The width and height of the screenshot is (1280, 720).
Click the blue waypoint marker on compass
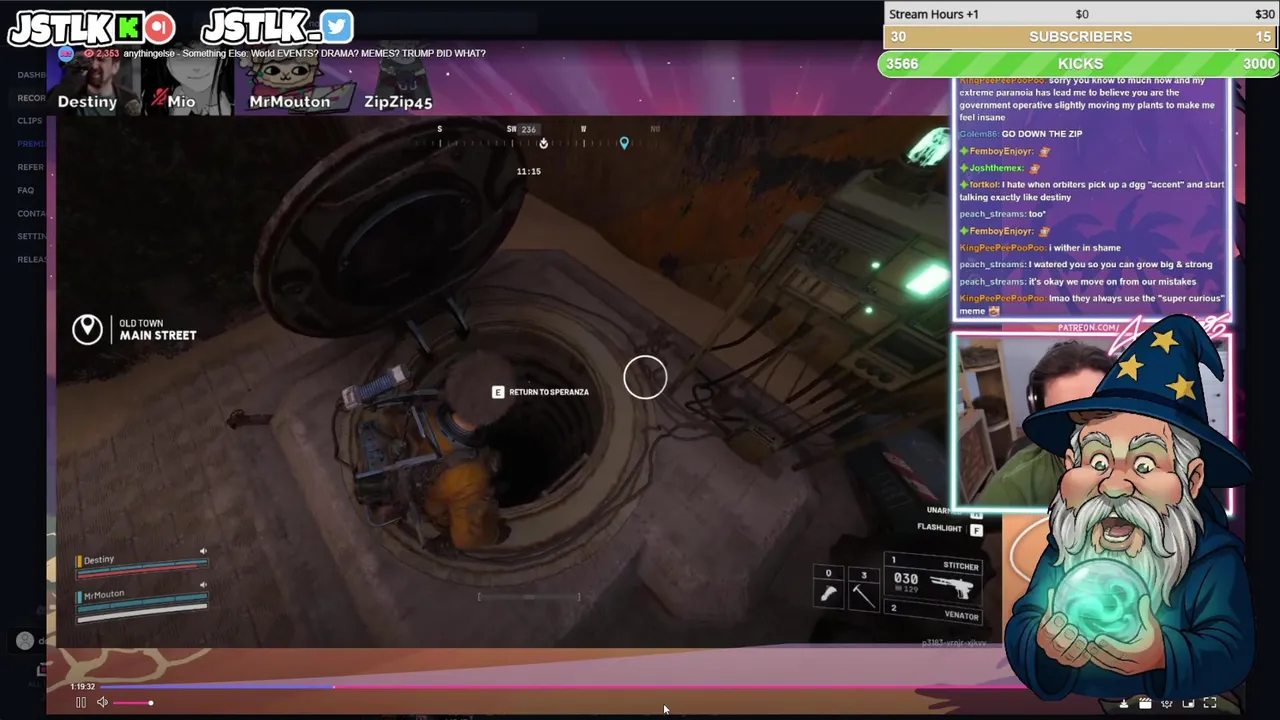[x=624, y=144]
